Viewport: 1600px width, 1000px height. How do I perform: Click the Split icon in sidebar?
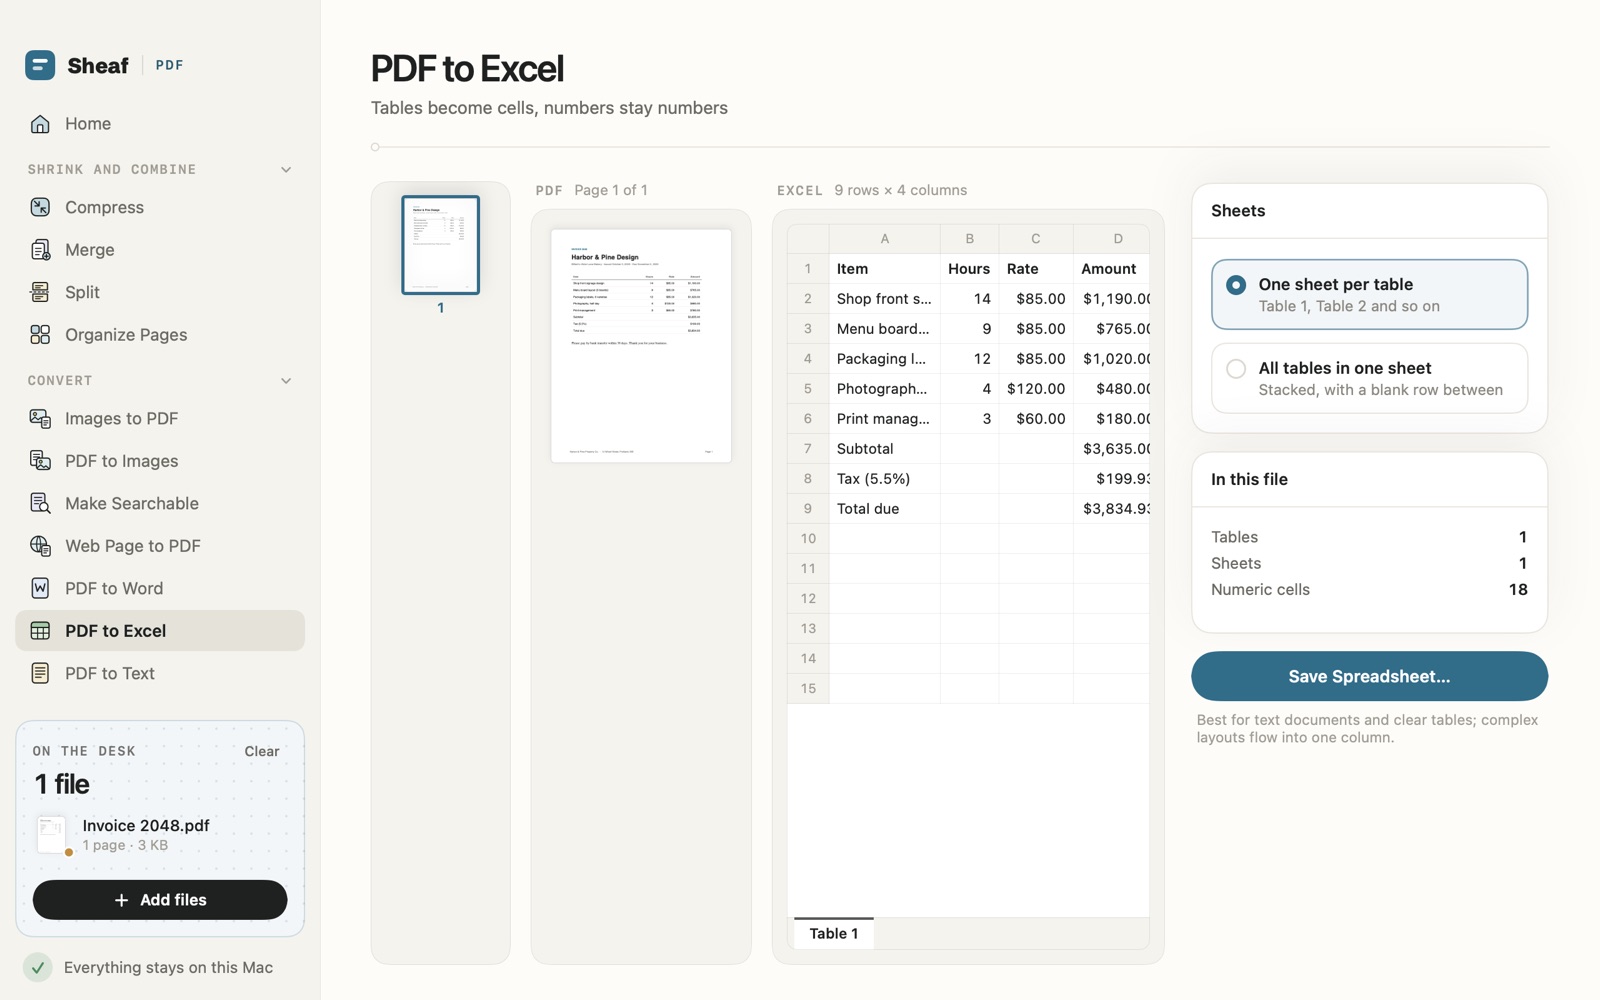coord(40,292)
